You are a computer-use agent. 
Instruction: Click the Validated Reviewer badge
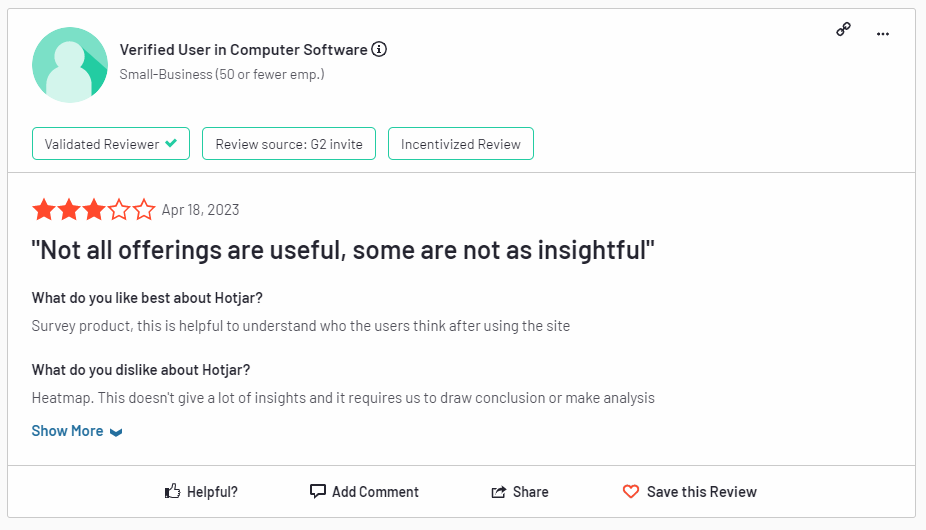point(101,144)
